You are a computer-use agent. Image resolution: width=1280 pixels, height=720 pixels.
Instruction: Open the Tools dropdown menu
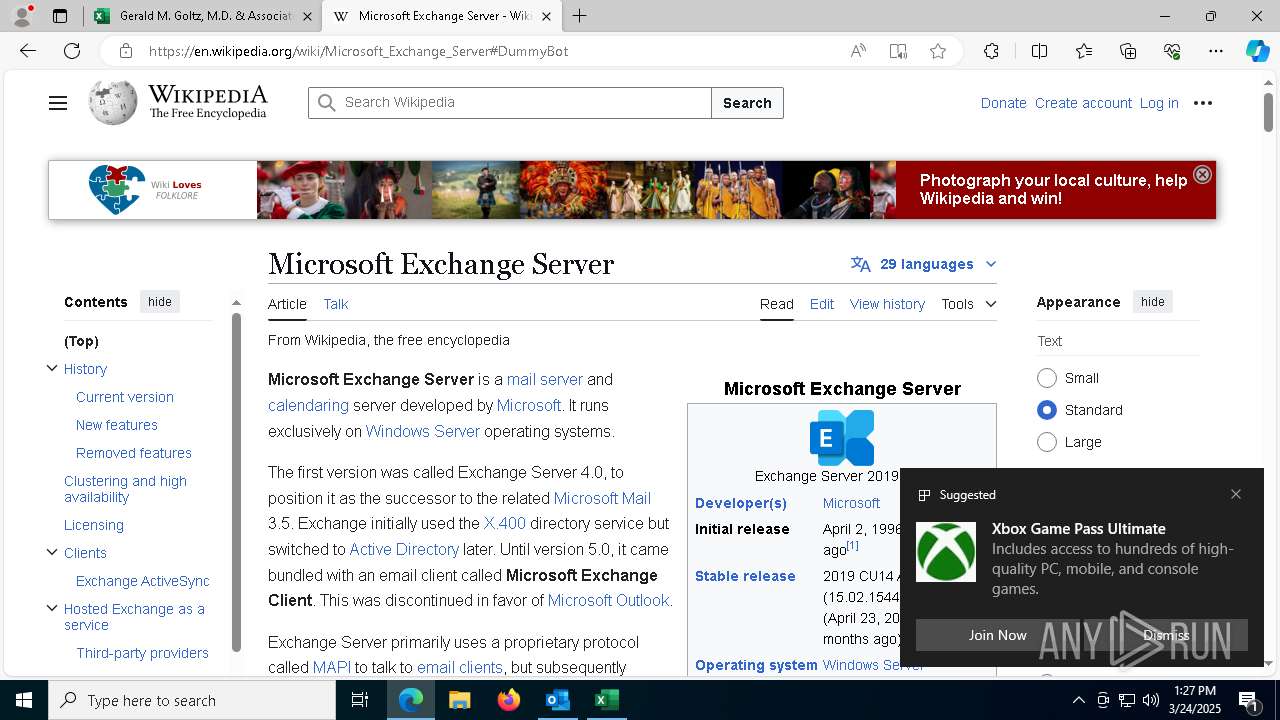pos(968,304)
